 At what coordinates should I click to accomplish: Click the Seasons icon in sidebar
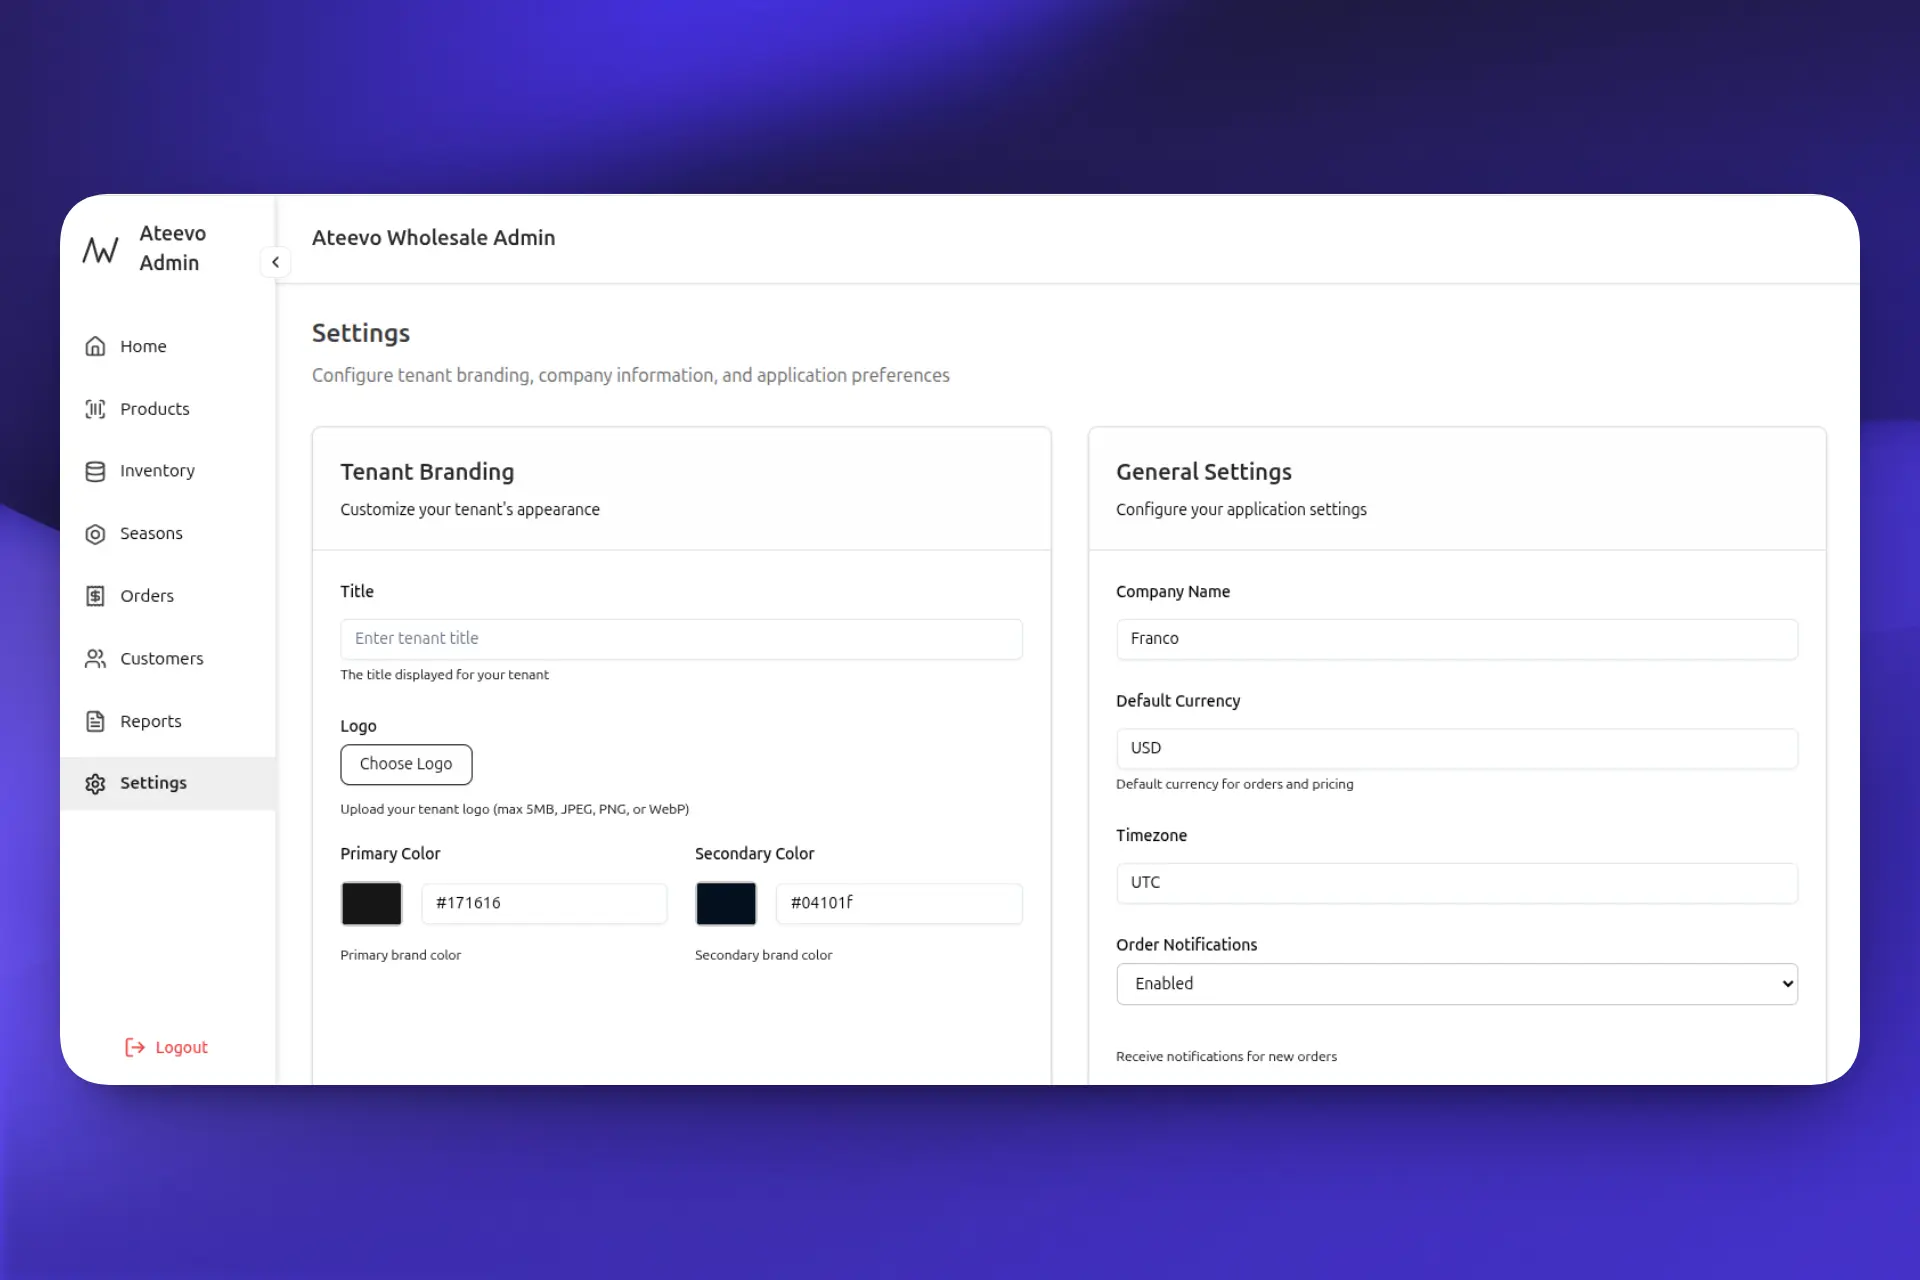(x=95, y=534)
